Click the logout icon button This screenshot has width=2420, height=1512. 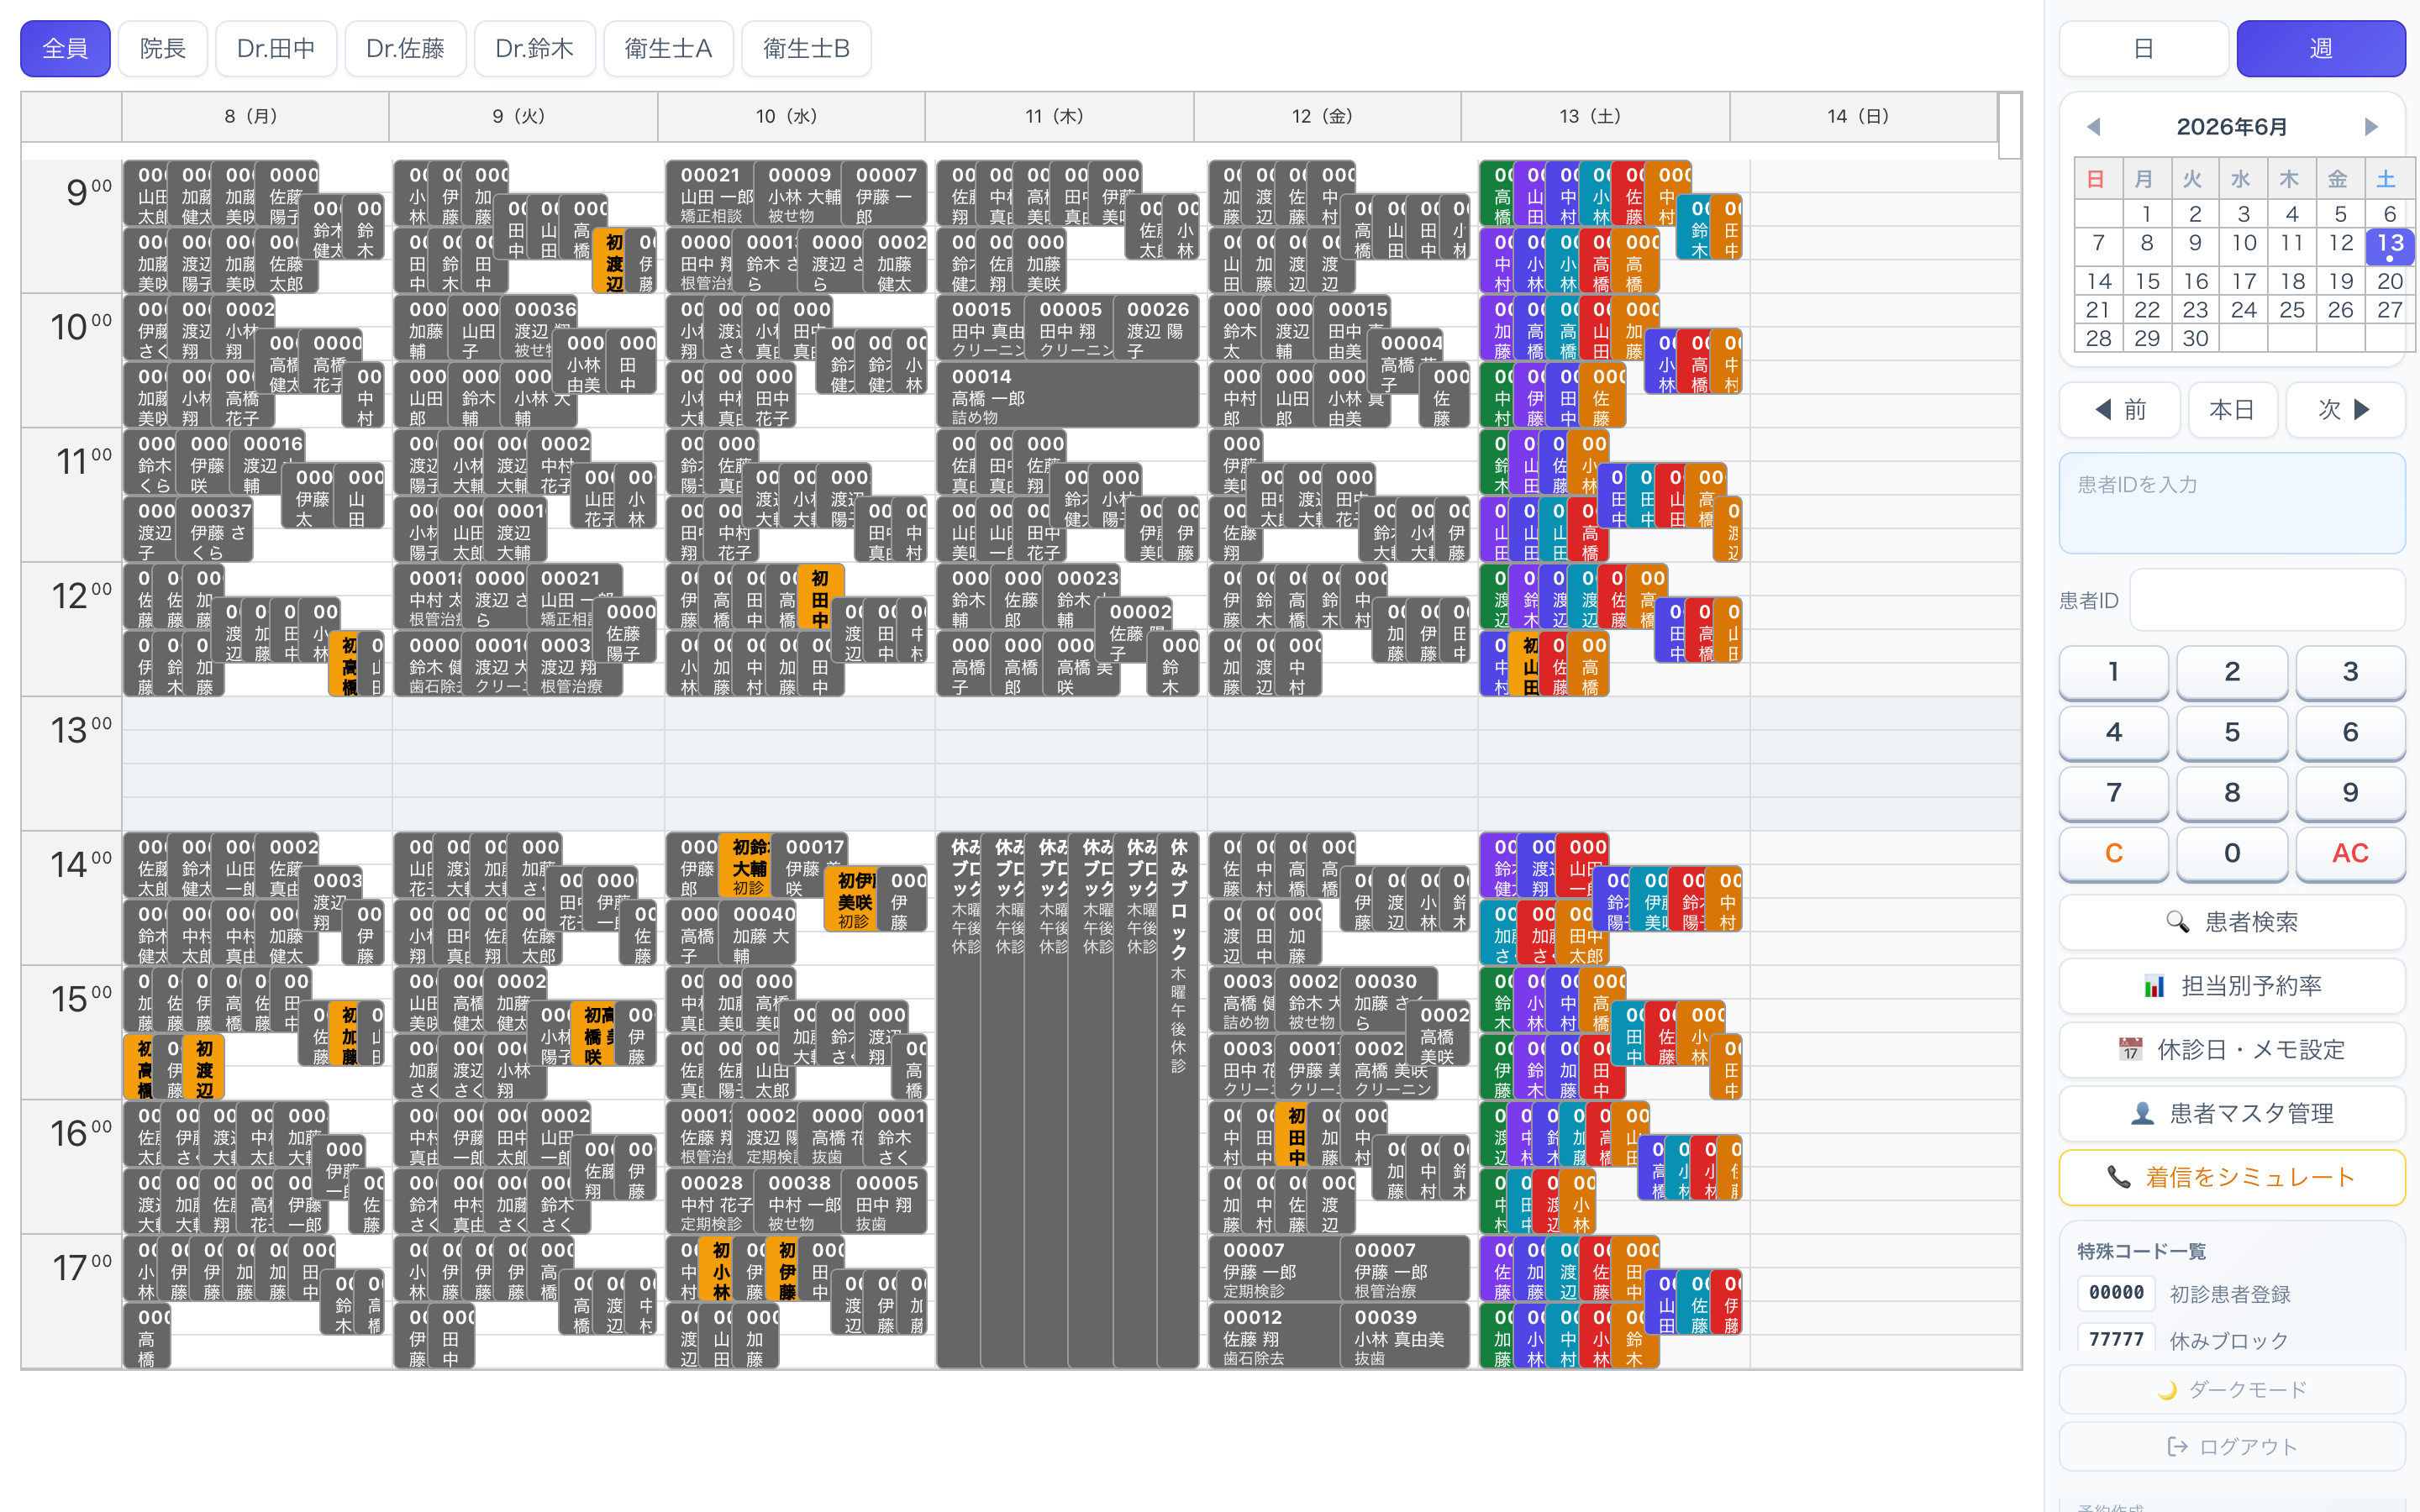tap(2231, 1446)
